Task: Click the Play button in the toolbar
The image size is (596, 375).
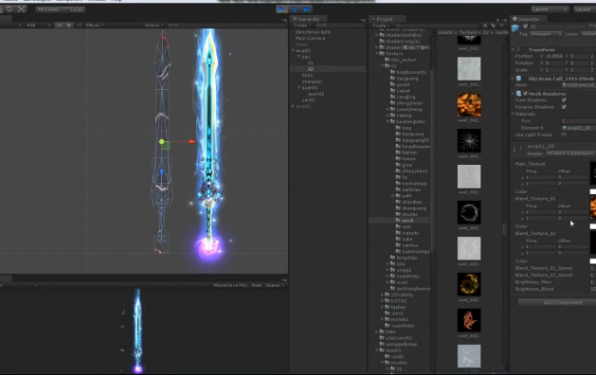Action: coord(282,9)
